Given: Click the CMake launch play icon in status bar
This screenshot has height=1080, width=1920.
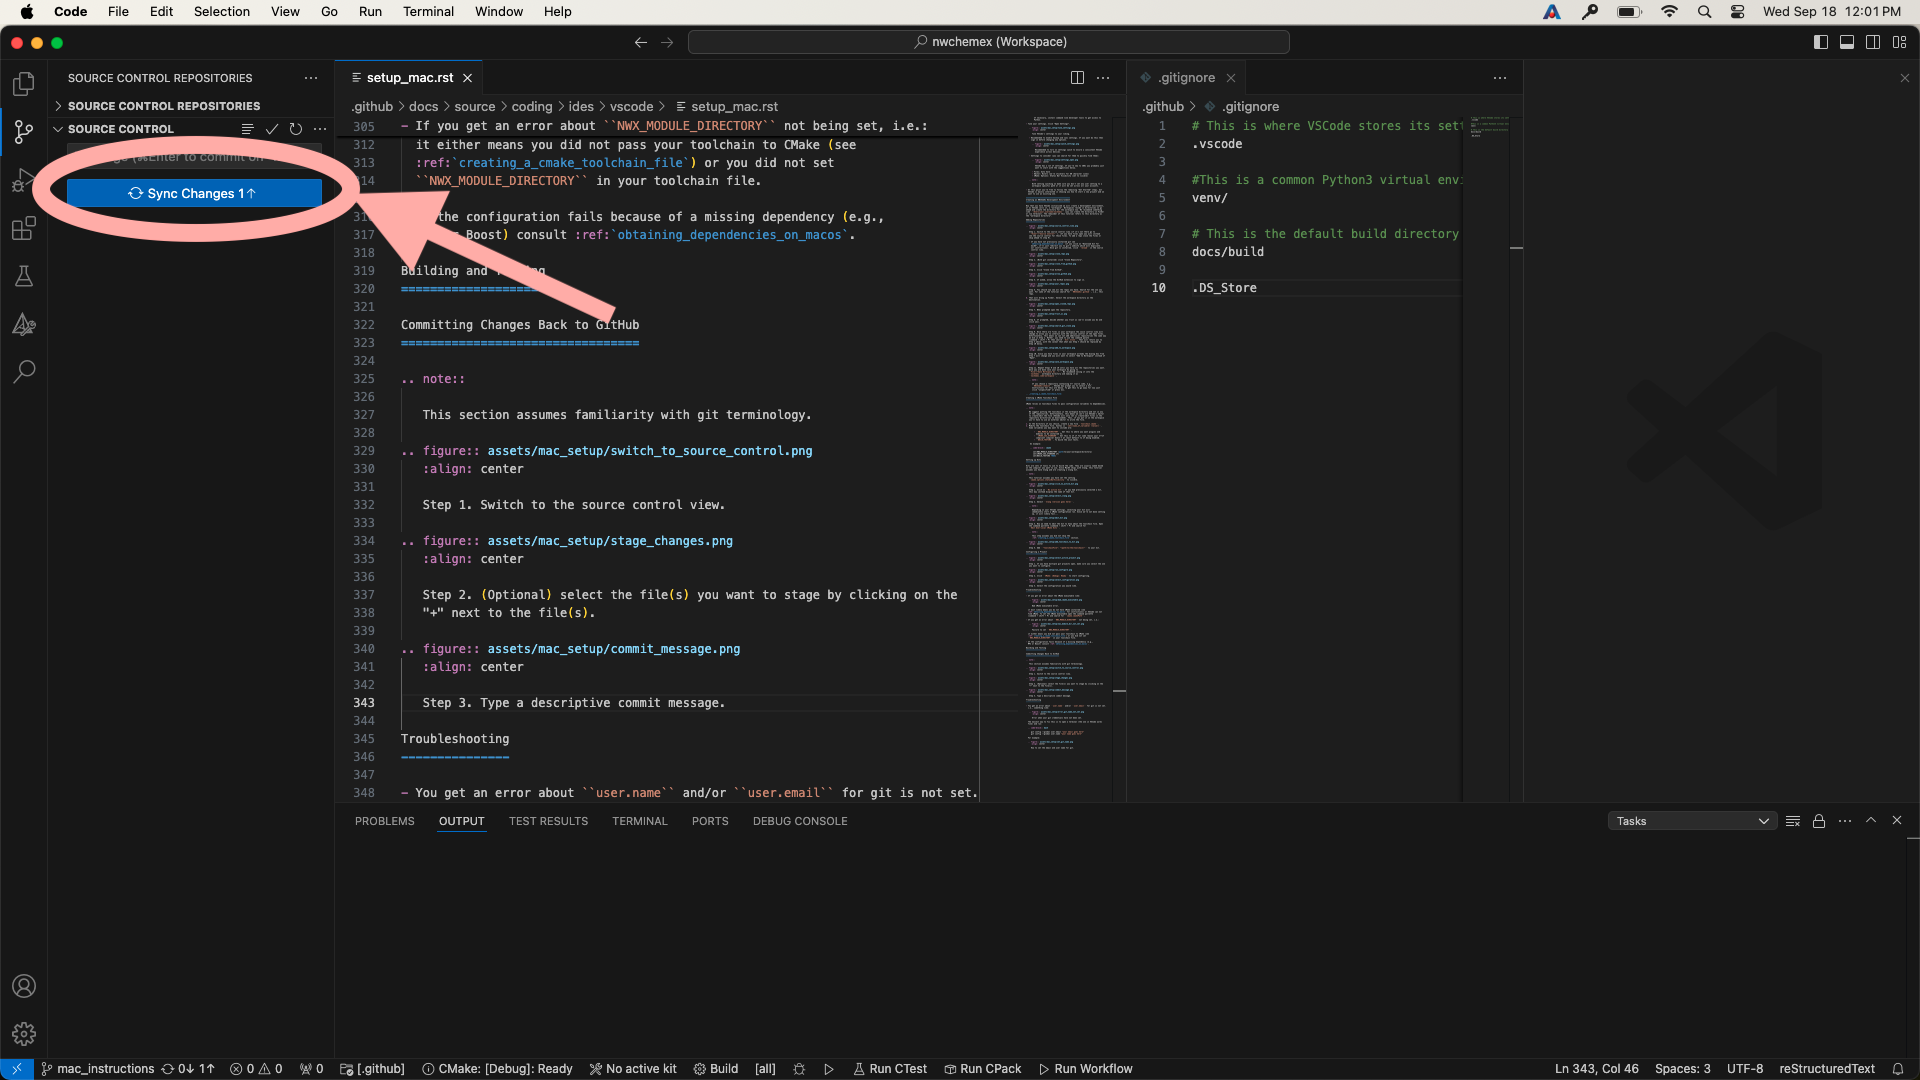Looking at the screenshot, I should point(829,1069).
